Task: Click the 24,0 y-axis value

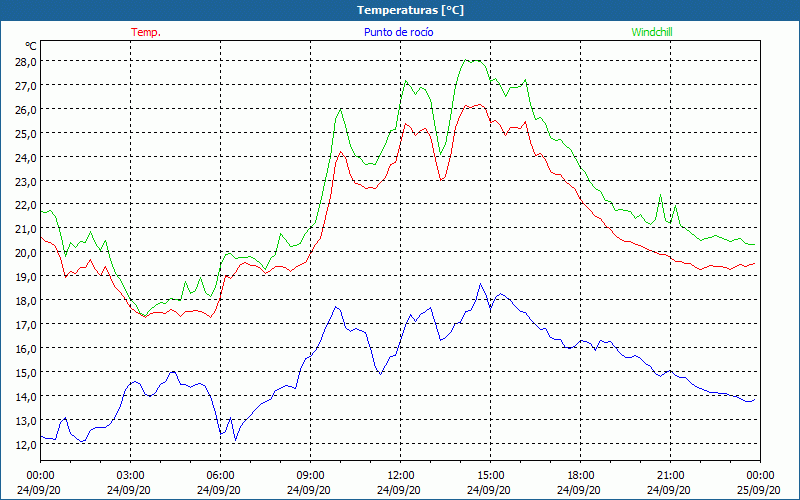Action: (x=26, y=158)
